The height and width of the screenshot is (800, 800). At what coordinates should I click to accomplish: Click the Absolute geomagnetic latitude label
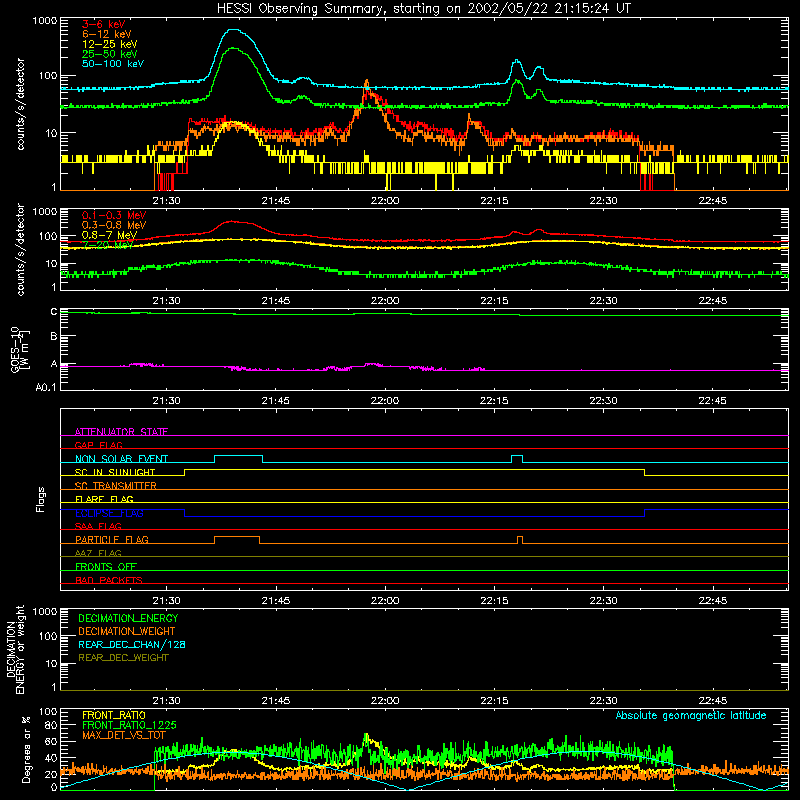691,716
